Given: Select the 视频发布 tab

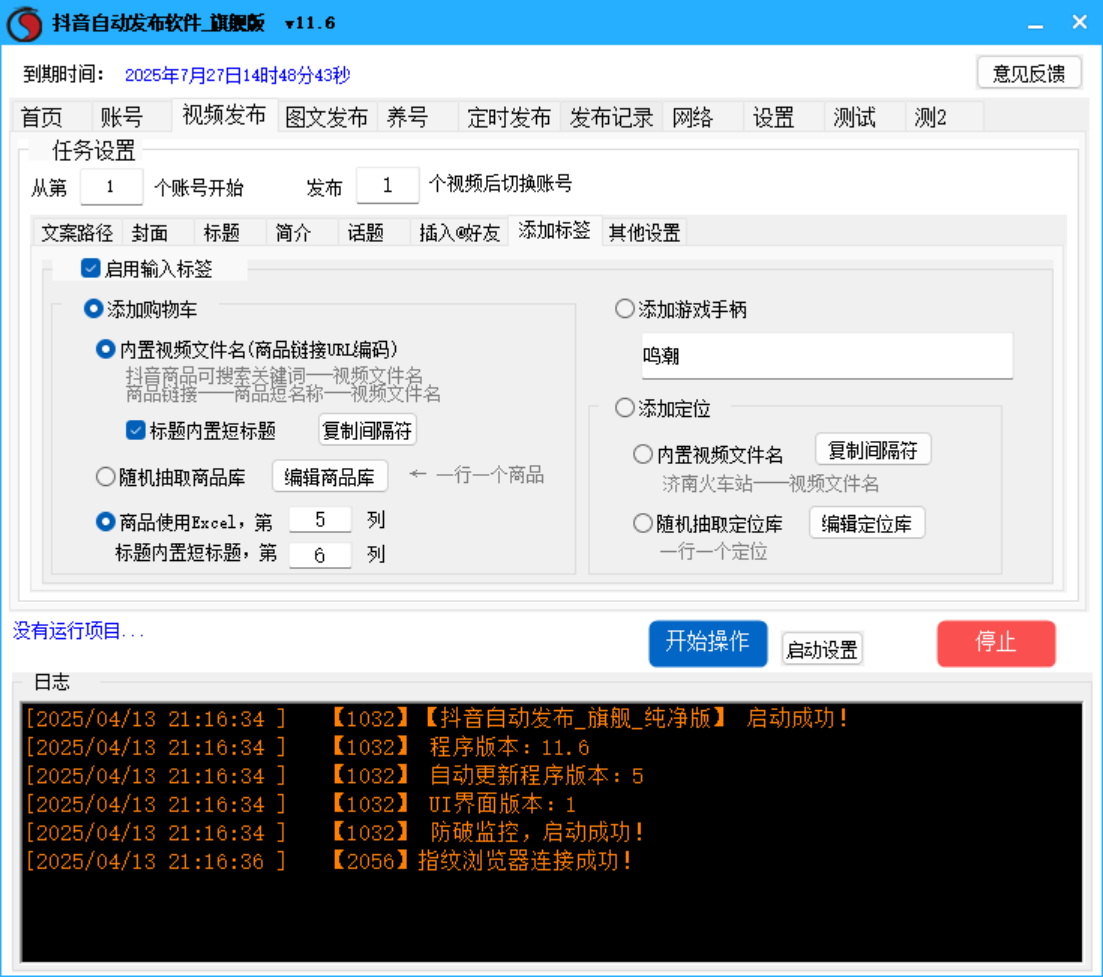Looking at the screenshot, I should [224, 115].
